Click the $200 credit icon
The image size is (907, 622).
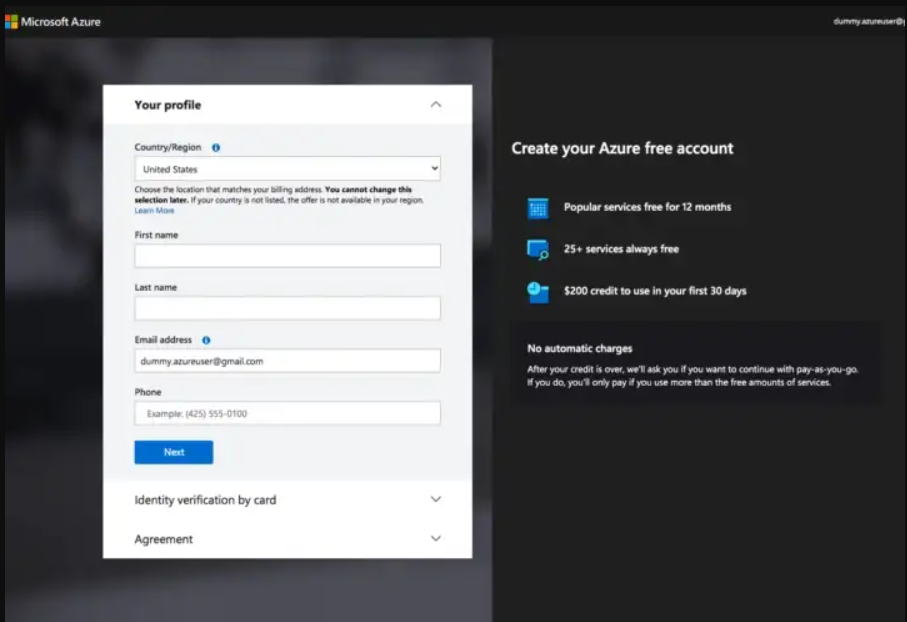point(538,291)
